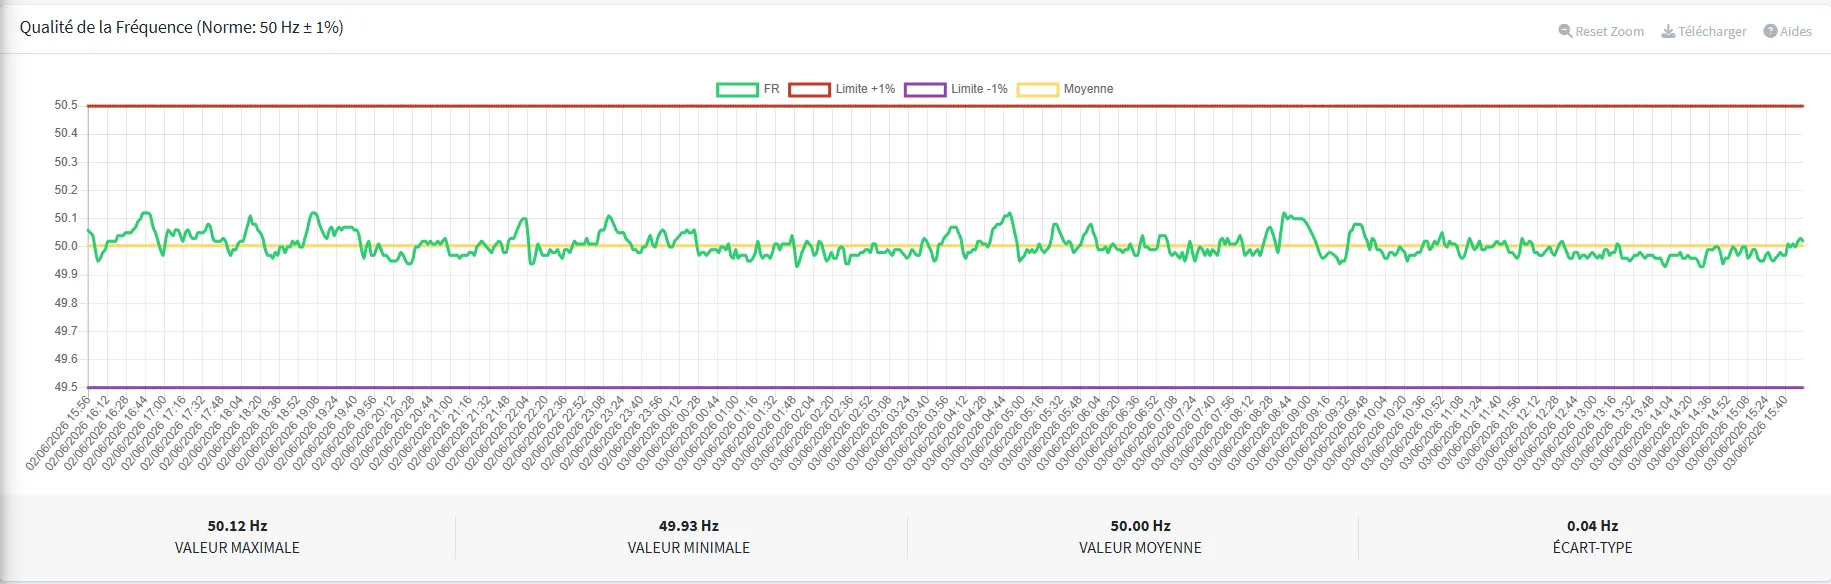Click the 50.0 y-axis label
Viewport: 1831px width, 584px height.
tap(66, 246)
